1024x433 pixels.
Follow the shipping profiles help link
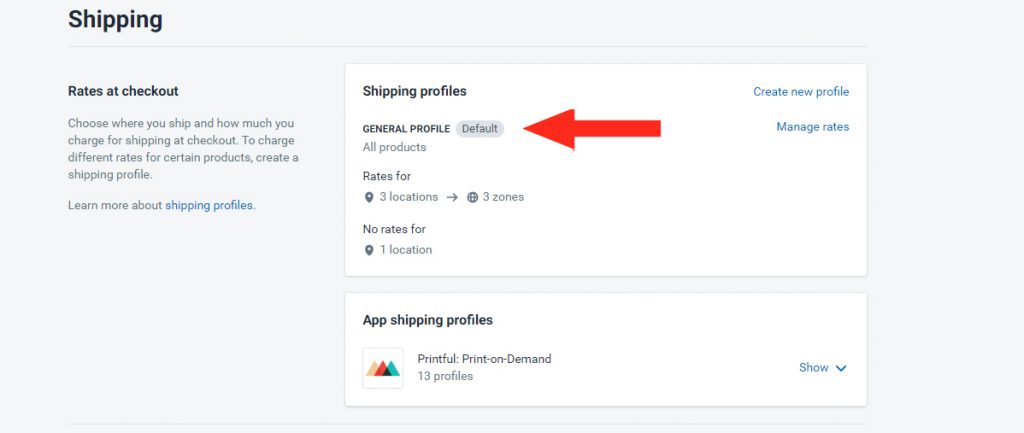tap(209, 205)
